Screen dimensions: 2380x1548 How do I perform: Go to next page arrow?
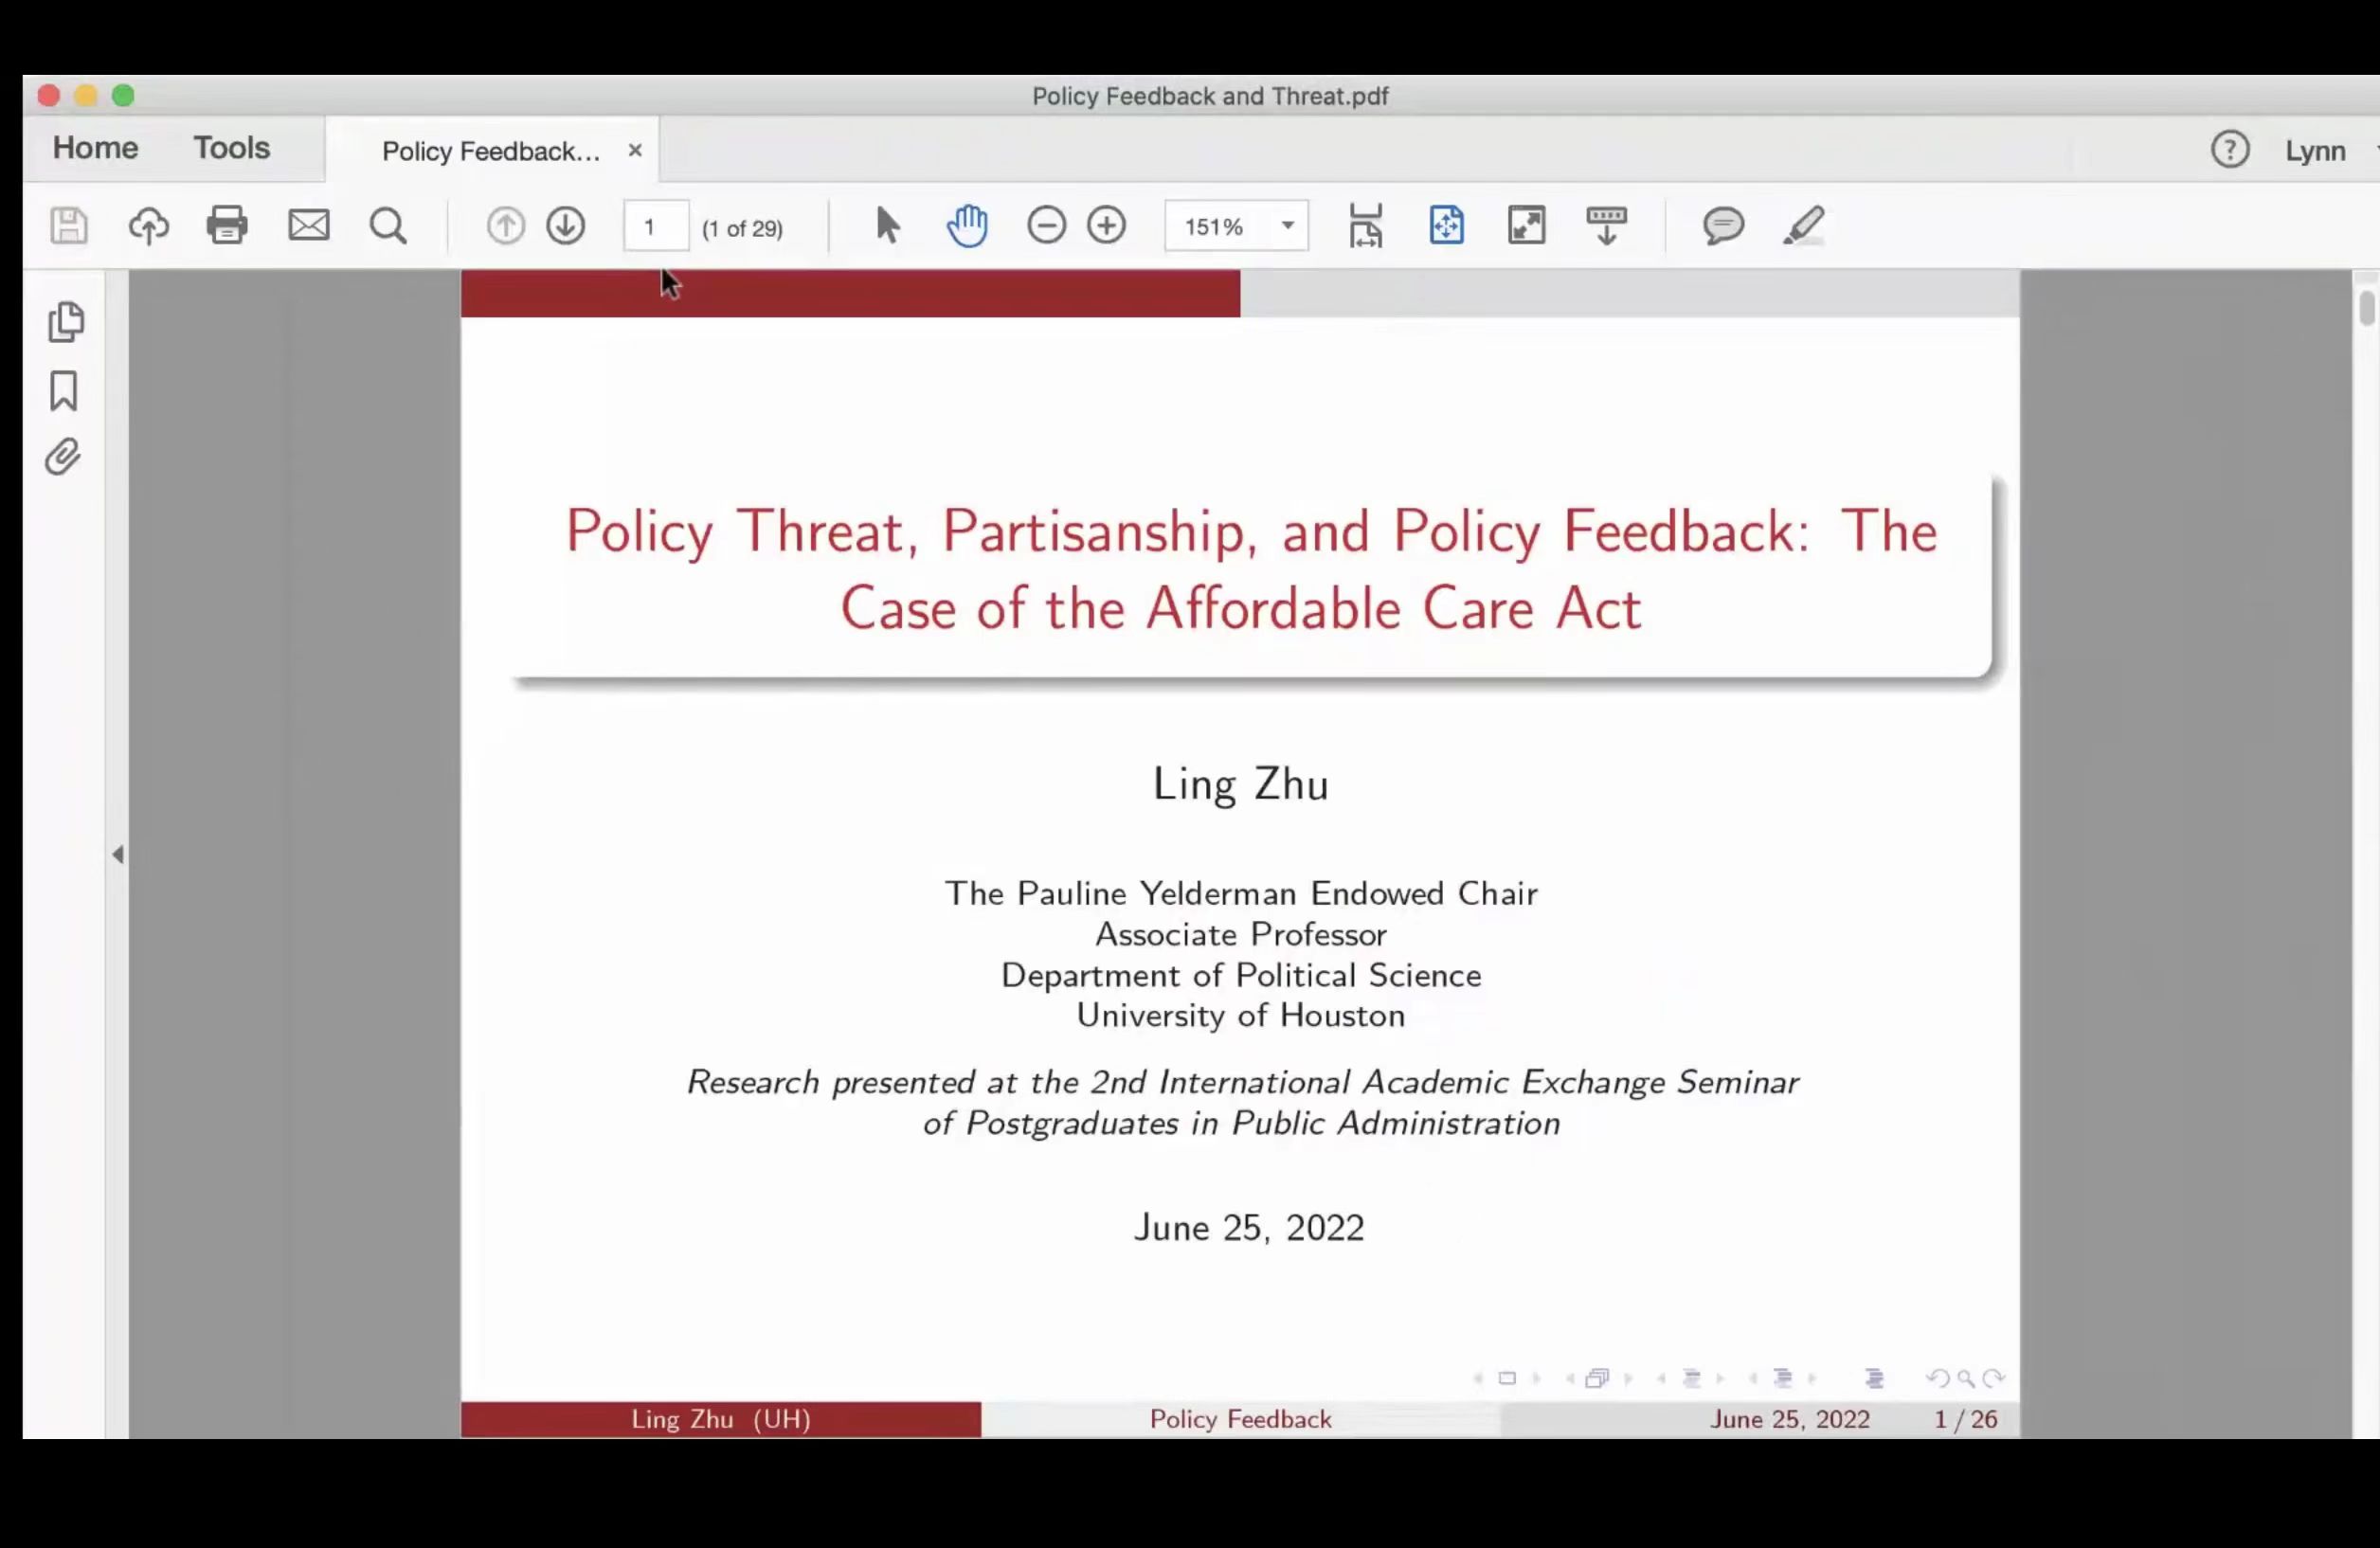[x=565, y=226]
